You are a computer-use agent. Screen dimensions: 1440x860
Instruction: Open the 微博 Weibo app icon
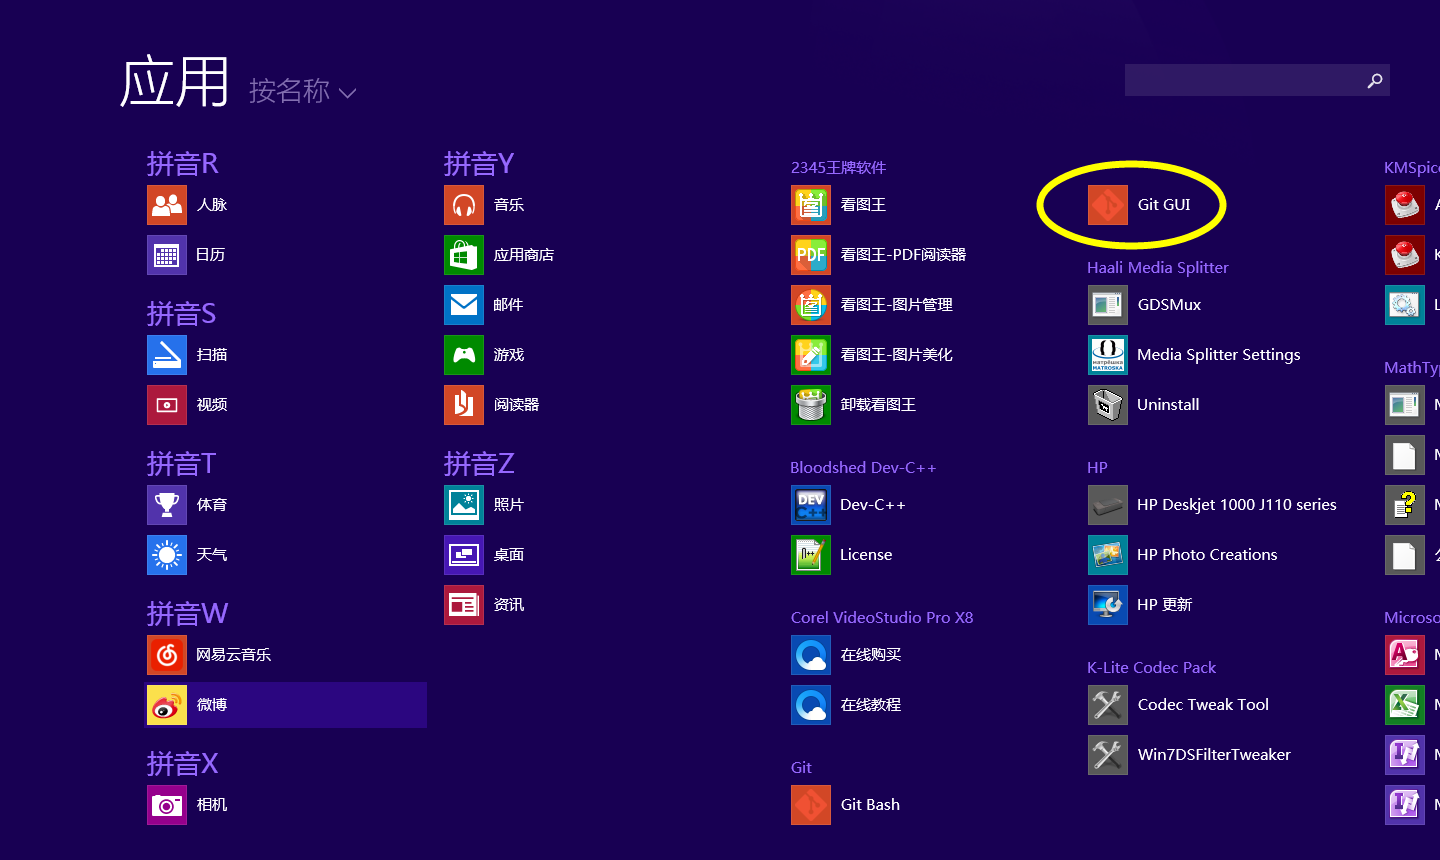[x=167, y=705]
